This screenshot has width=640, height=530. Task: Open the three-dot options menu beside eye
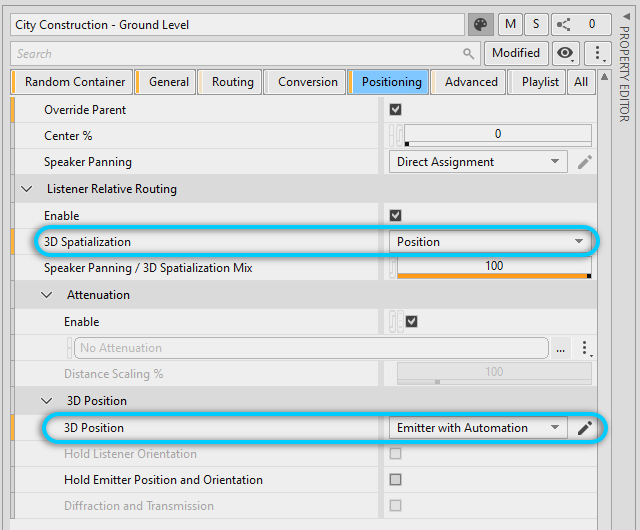597,54
